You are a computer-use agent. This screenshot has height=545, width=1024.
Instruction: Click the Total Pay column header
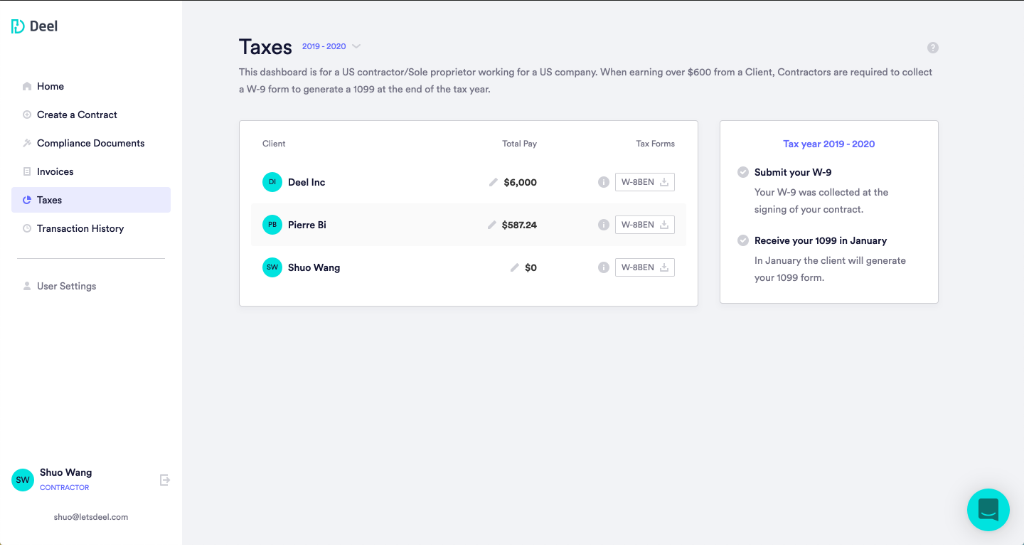[519, 144]
